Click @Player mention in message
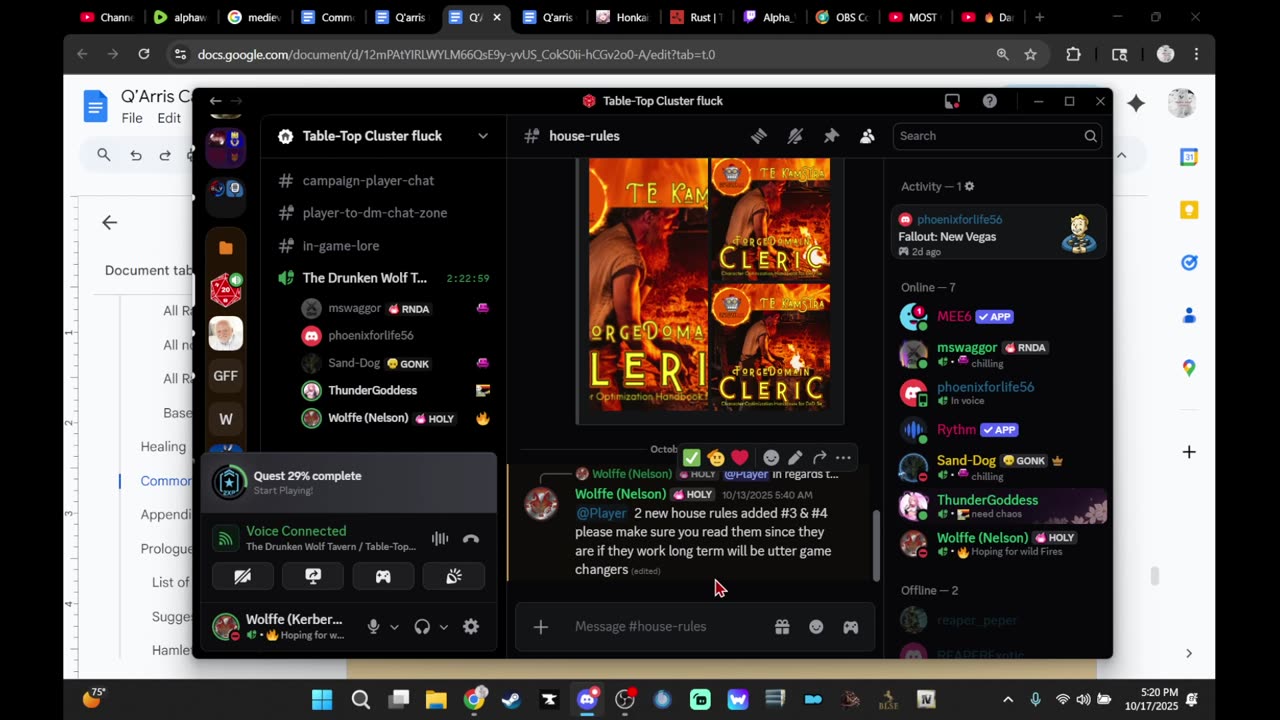This screenshot has width=1280, height=720. [x=601, y=514]
